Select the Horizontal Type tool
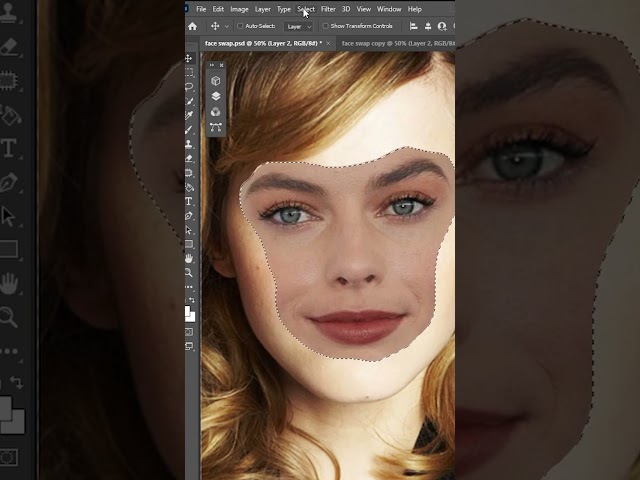This screenshot has width=640, height=480. click(x=189, y=201)
